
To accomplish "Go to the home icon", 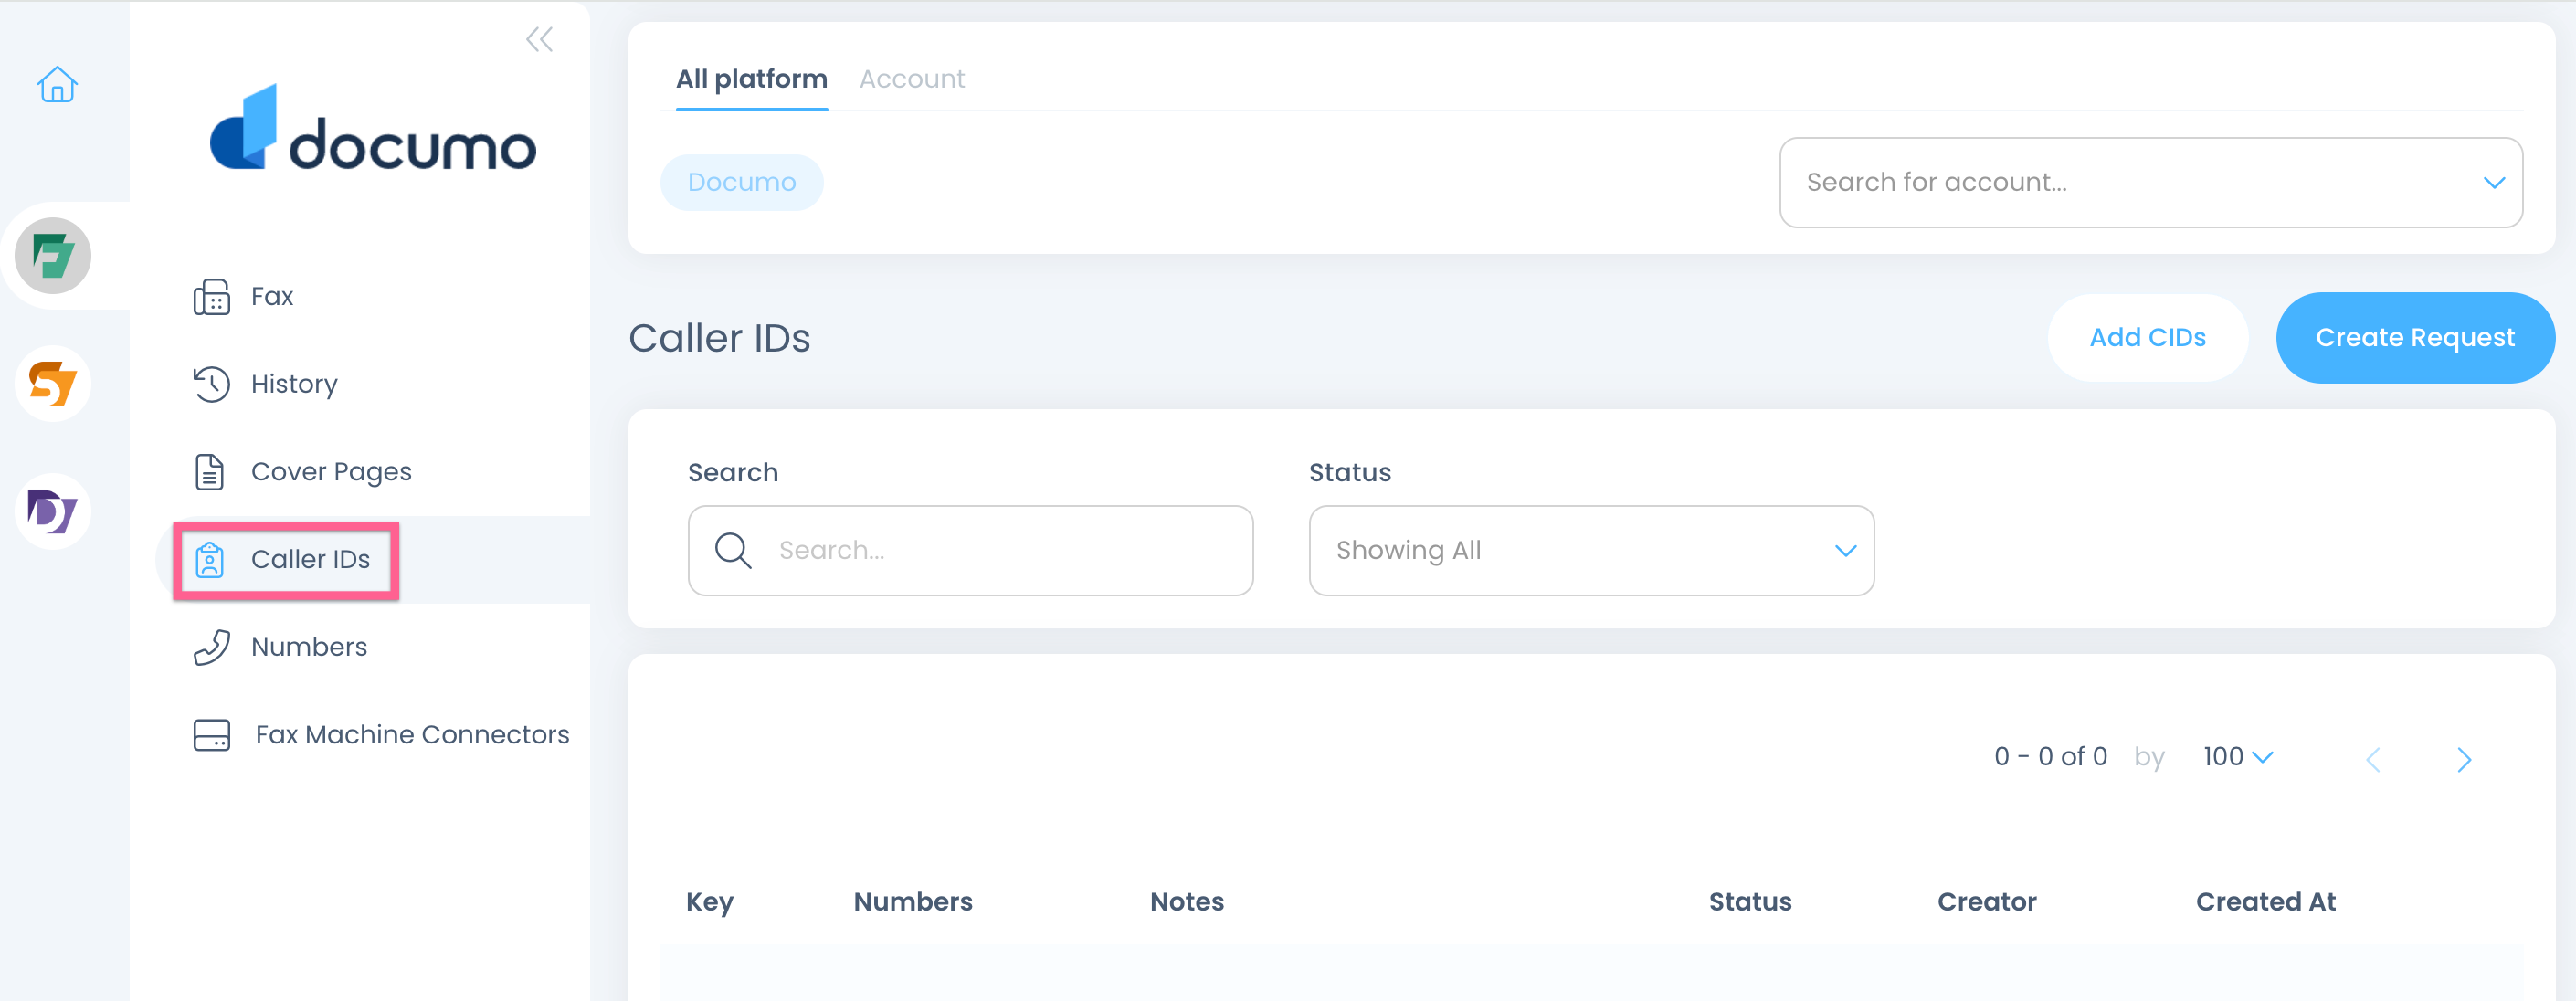I will [x=57, y=85].
